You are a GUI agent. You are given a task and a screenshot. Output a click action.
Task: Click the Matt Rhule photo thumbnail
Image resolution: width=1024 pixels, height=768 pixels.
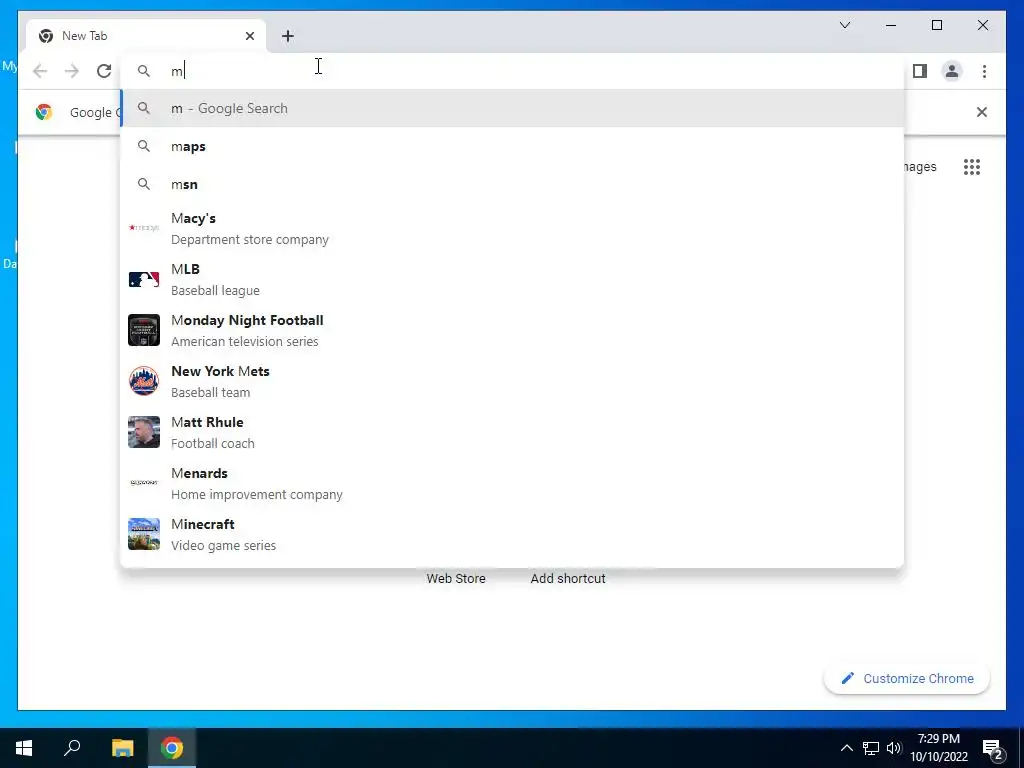click(144, 432)
